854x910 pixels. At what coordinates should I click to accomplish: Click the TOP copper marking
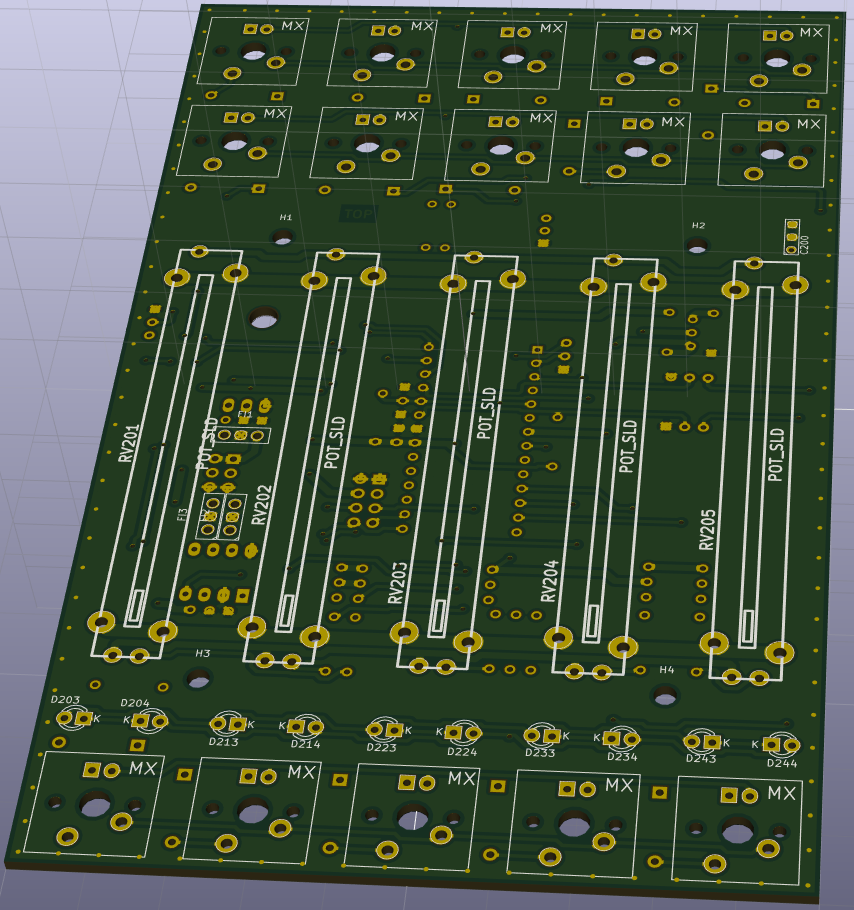[x=358, y=214]
